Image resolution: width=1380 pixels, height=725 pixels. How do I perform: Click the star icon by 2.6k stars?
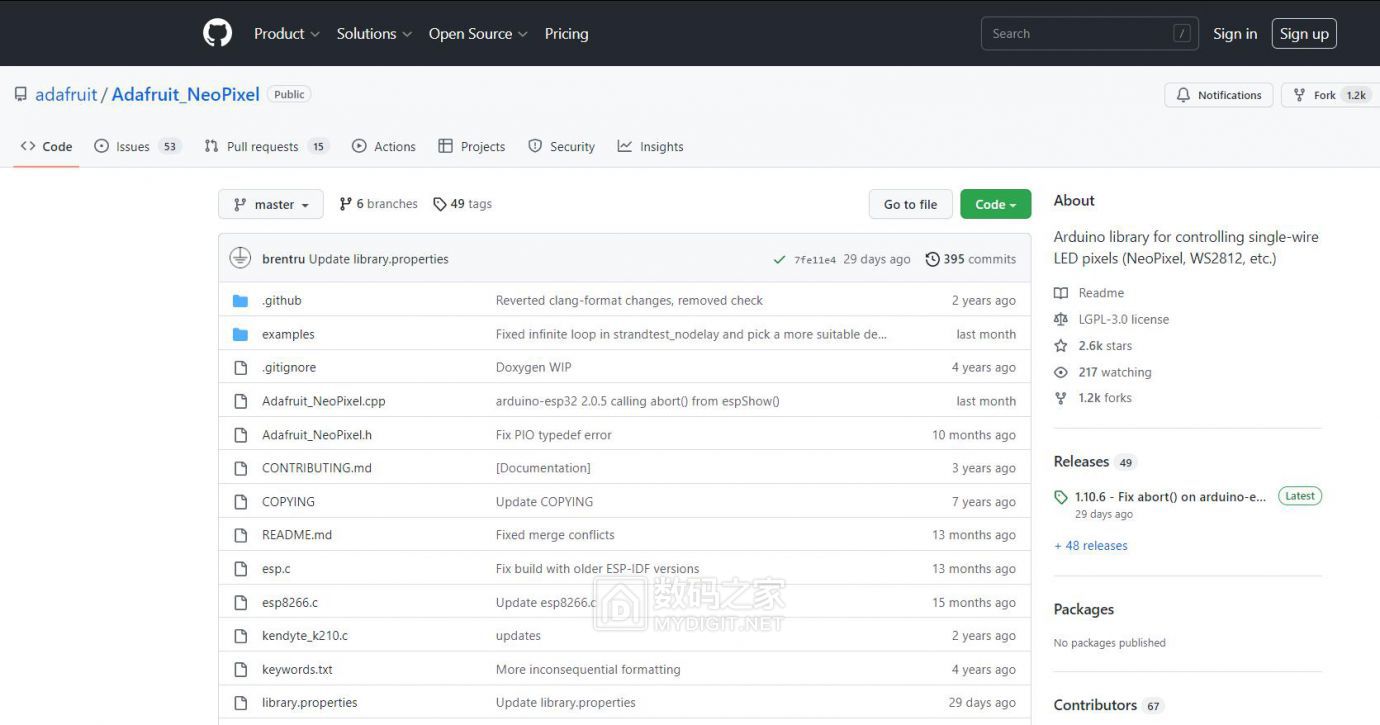[1061, 345]
